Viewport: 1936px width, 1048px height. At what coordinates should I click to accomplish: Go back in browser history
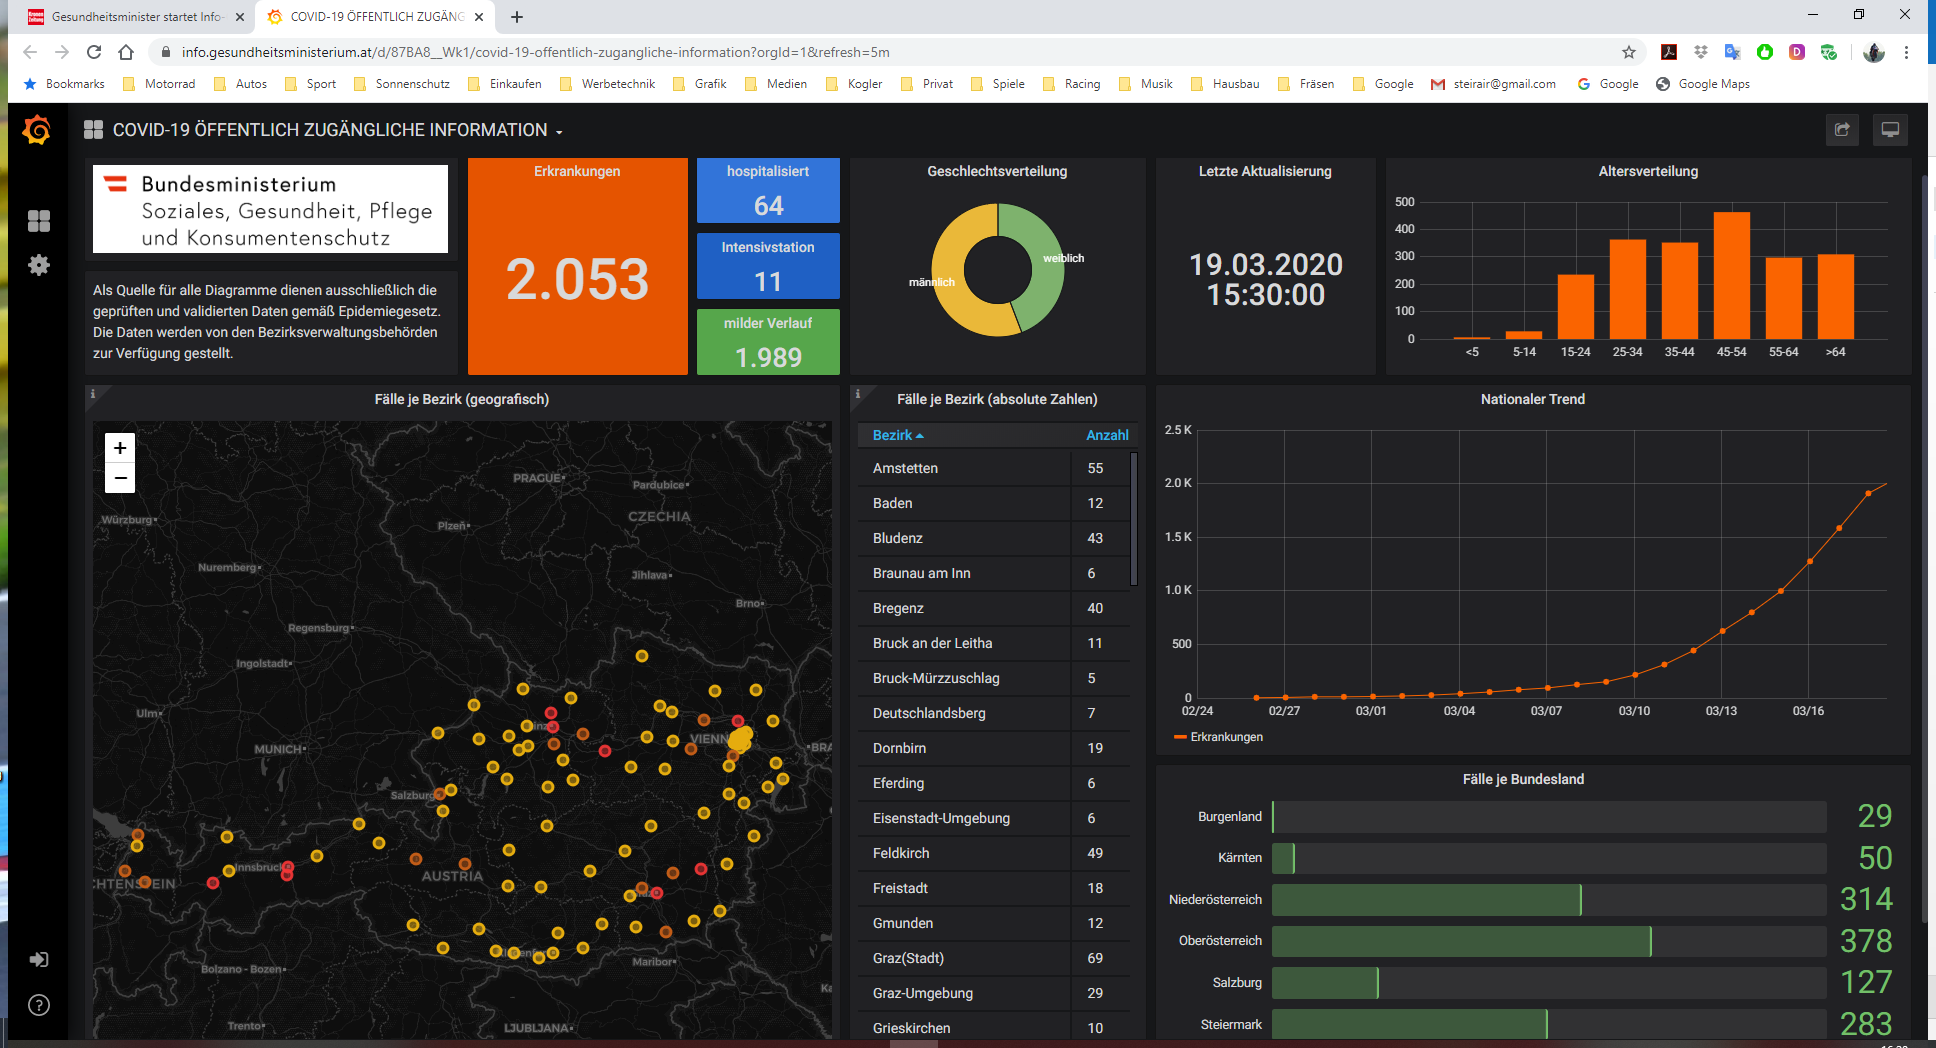coord(30,52)
